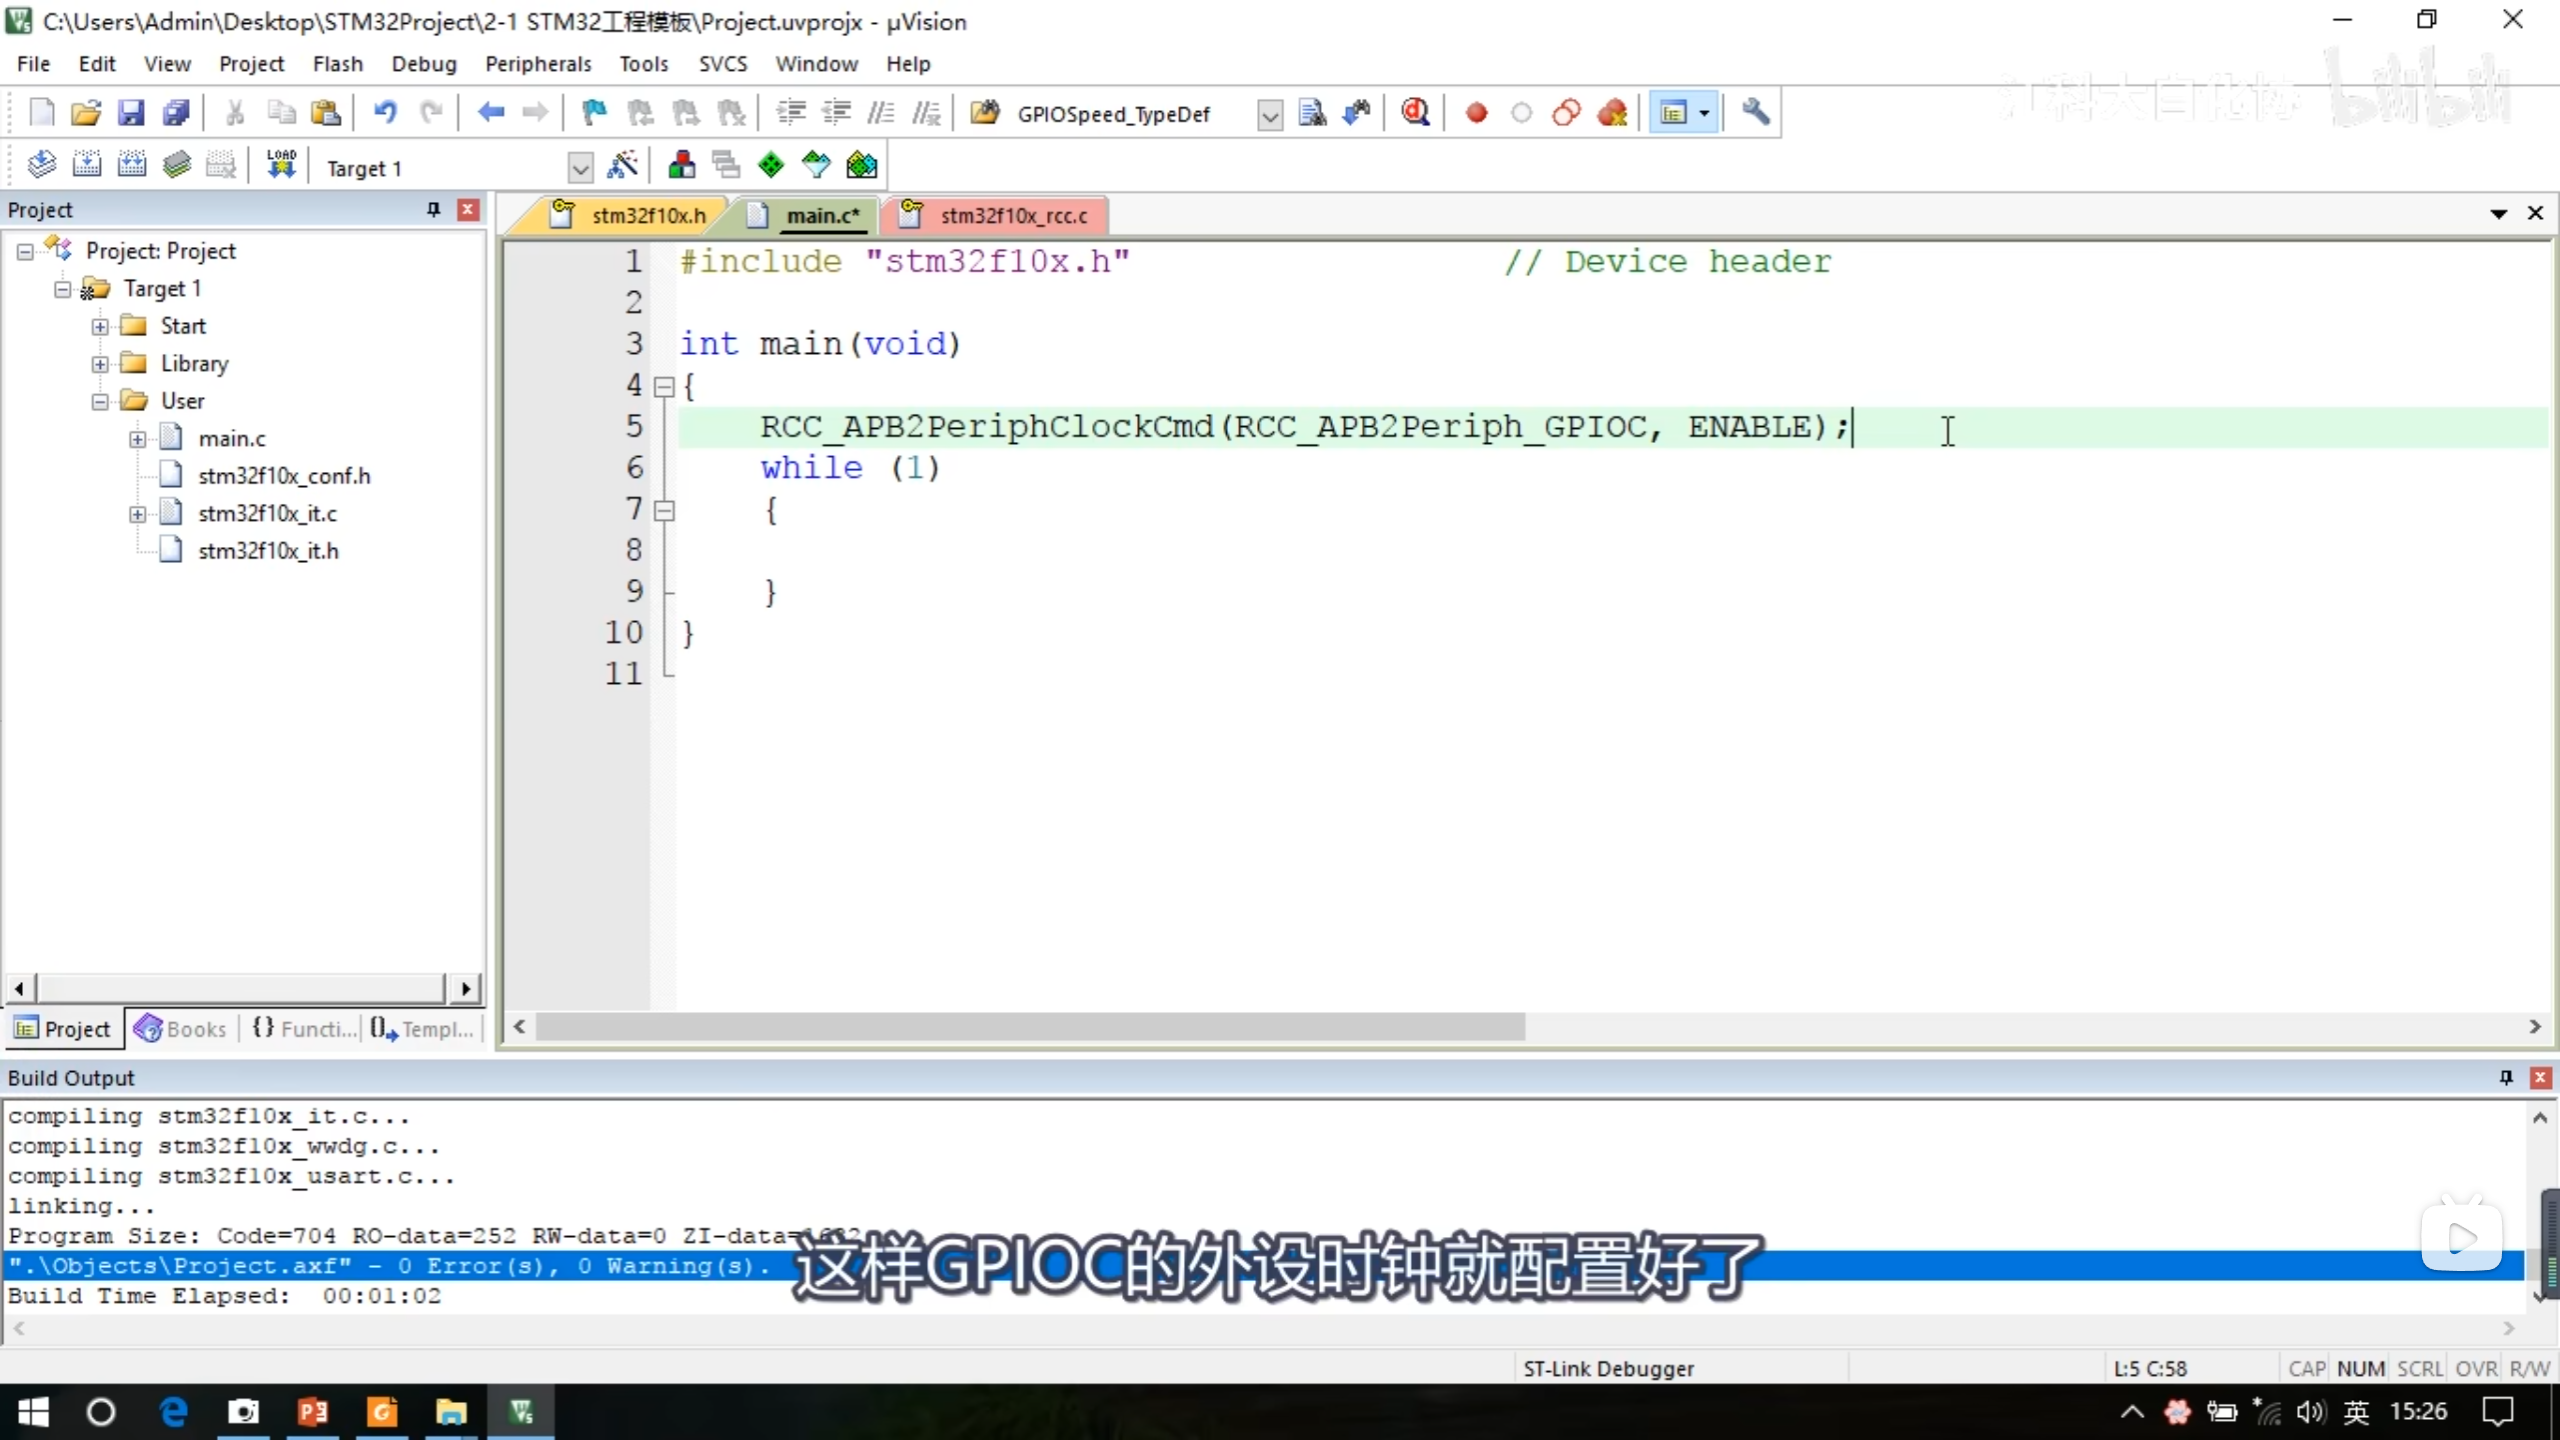Click the Save file toolbar icon
The width and height of the screenshot is (2560, 1440).
tap(131, 113)
